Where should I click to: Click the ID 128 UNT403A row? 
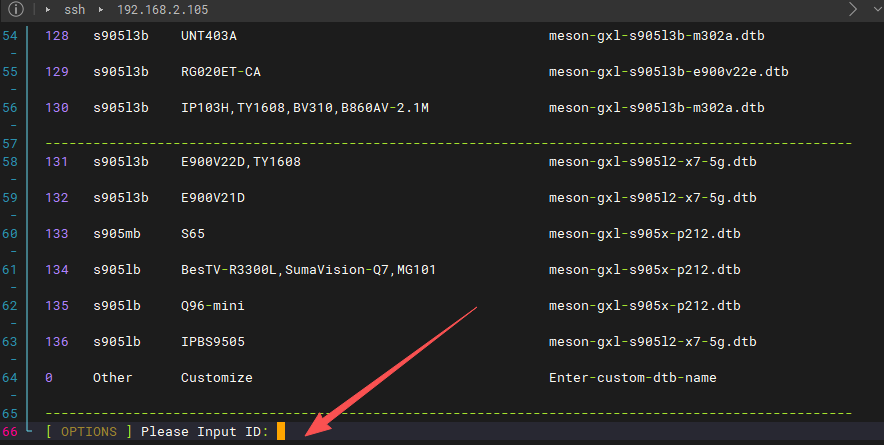coord(209,36)
